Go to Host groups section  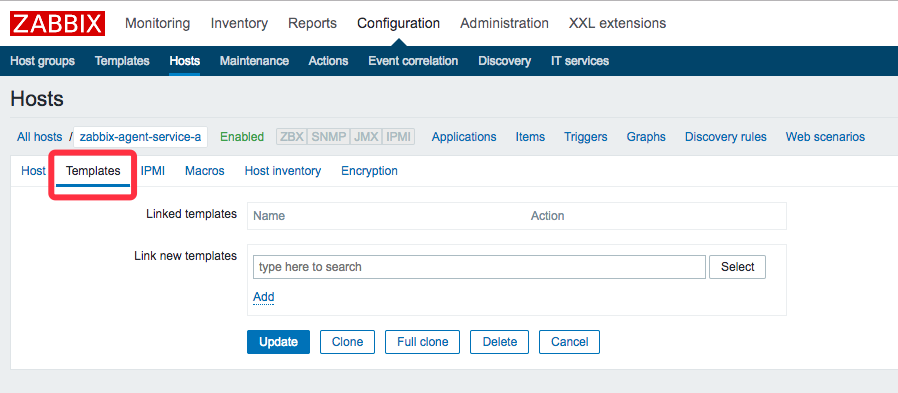coord(42,61)
